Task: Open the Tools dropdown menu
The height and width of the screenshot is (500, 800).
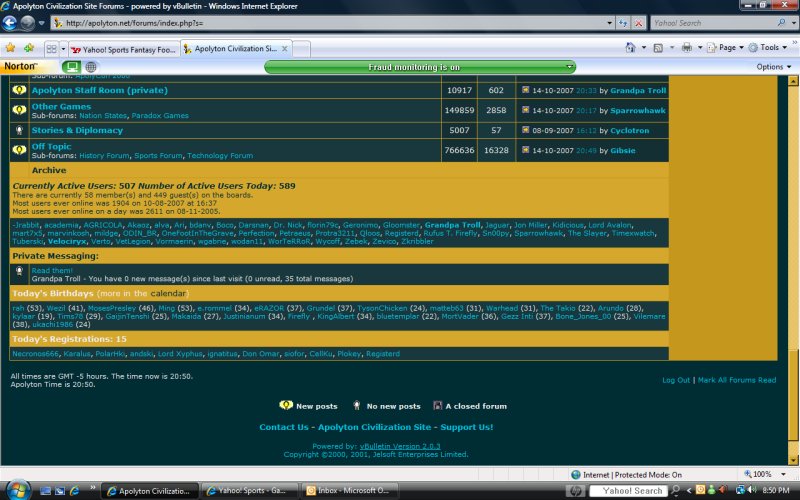Action: pyautogui.click(x=768, y=47)
